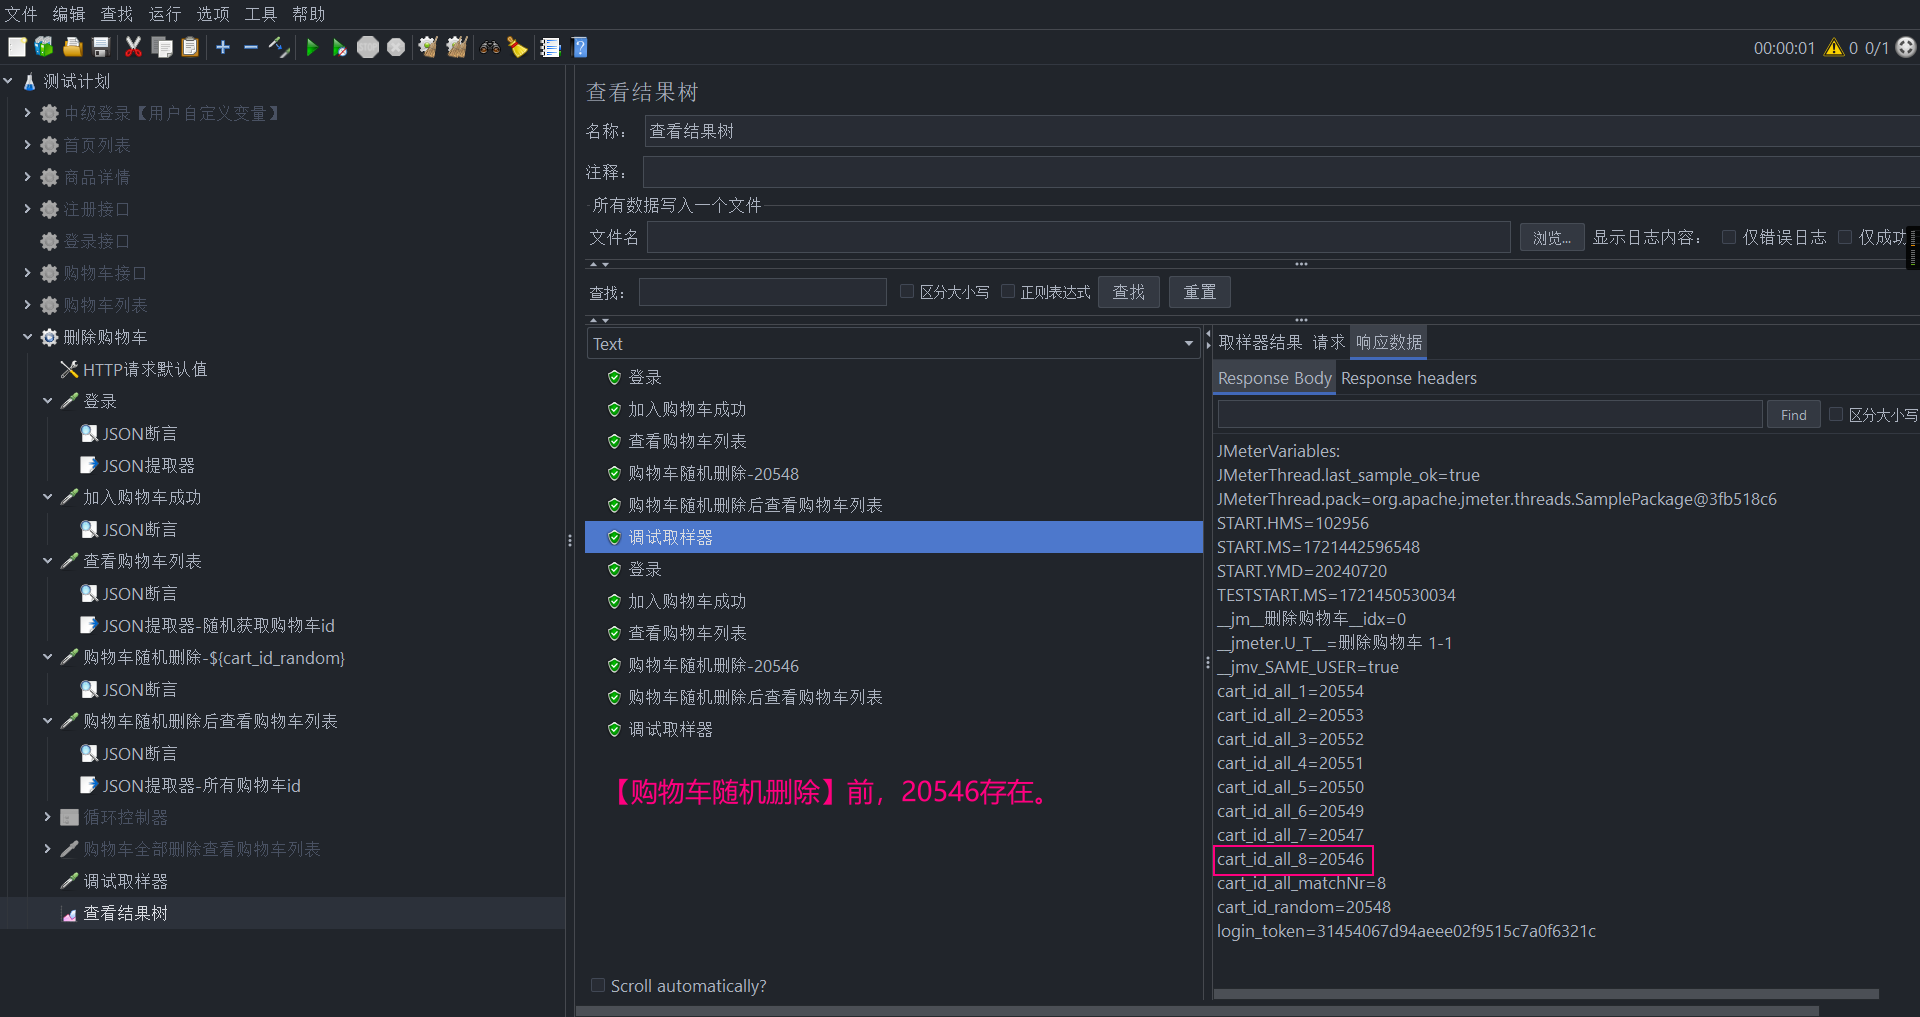Image resolution: width=1920 pixels, height=1017 pixels.
Task: Clear results with single broom icon
Action: [428, 47]
